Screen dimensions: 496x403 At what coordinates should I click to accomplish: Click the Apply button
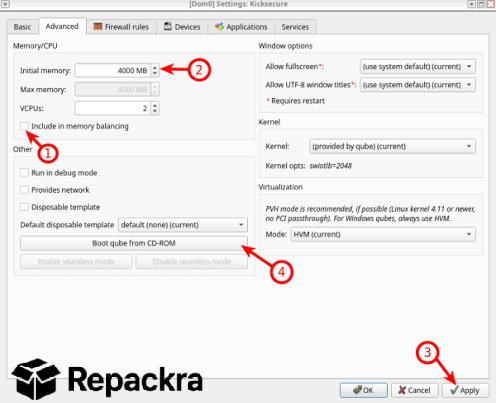point(465,390)
